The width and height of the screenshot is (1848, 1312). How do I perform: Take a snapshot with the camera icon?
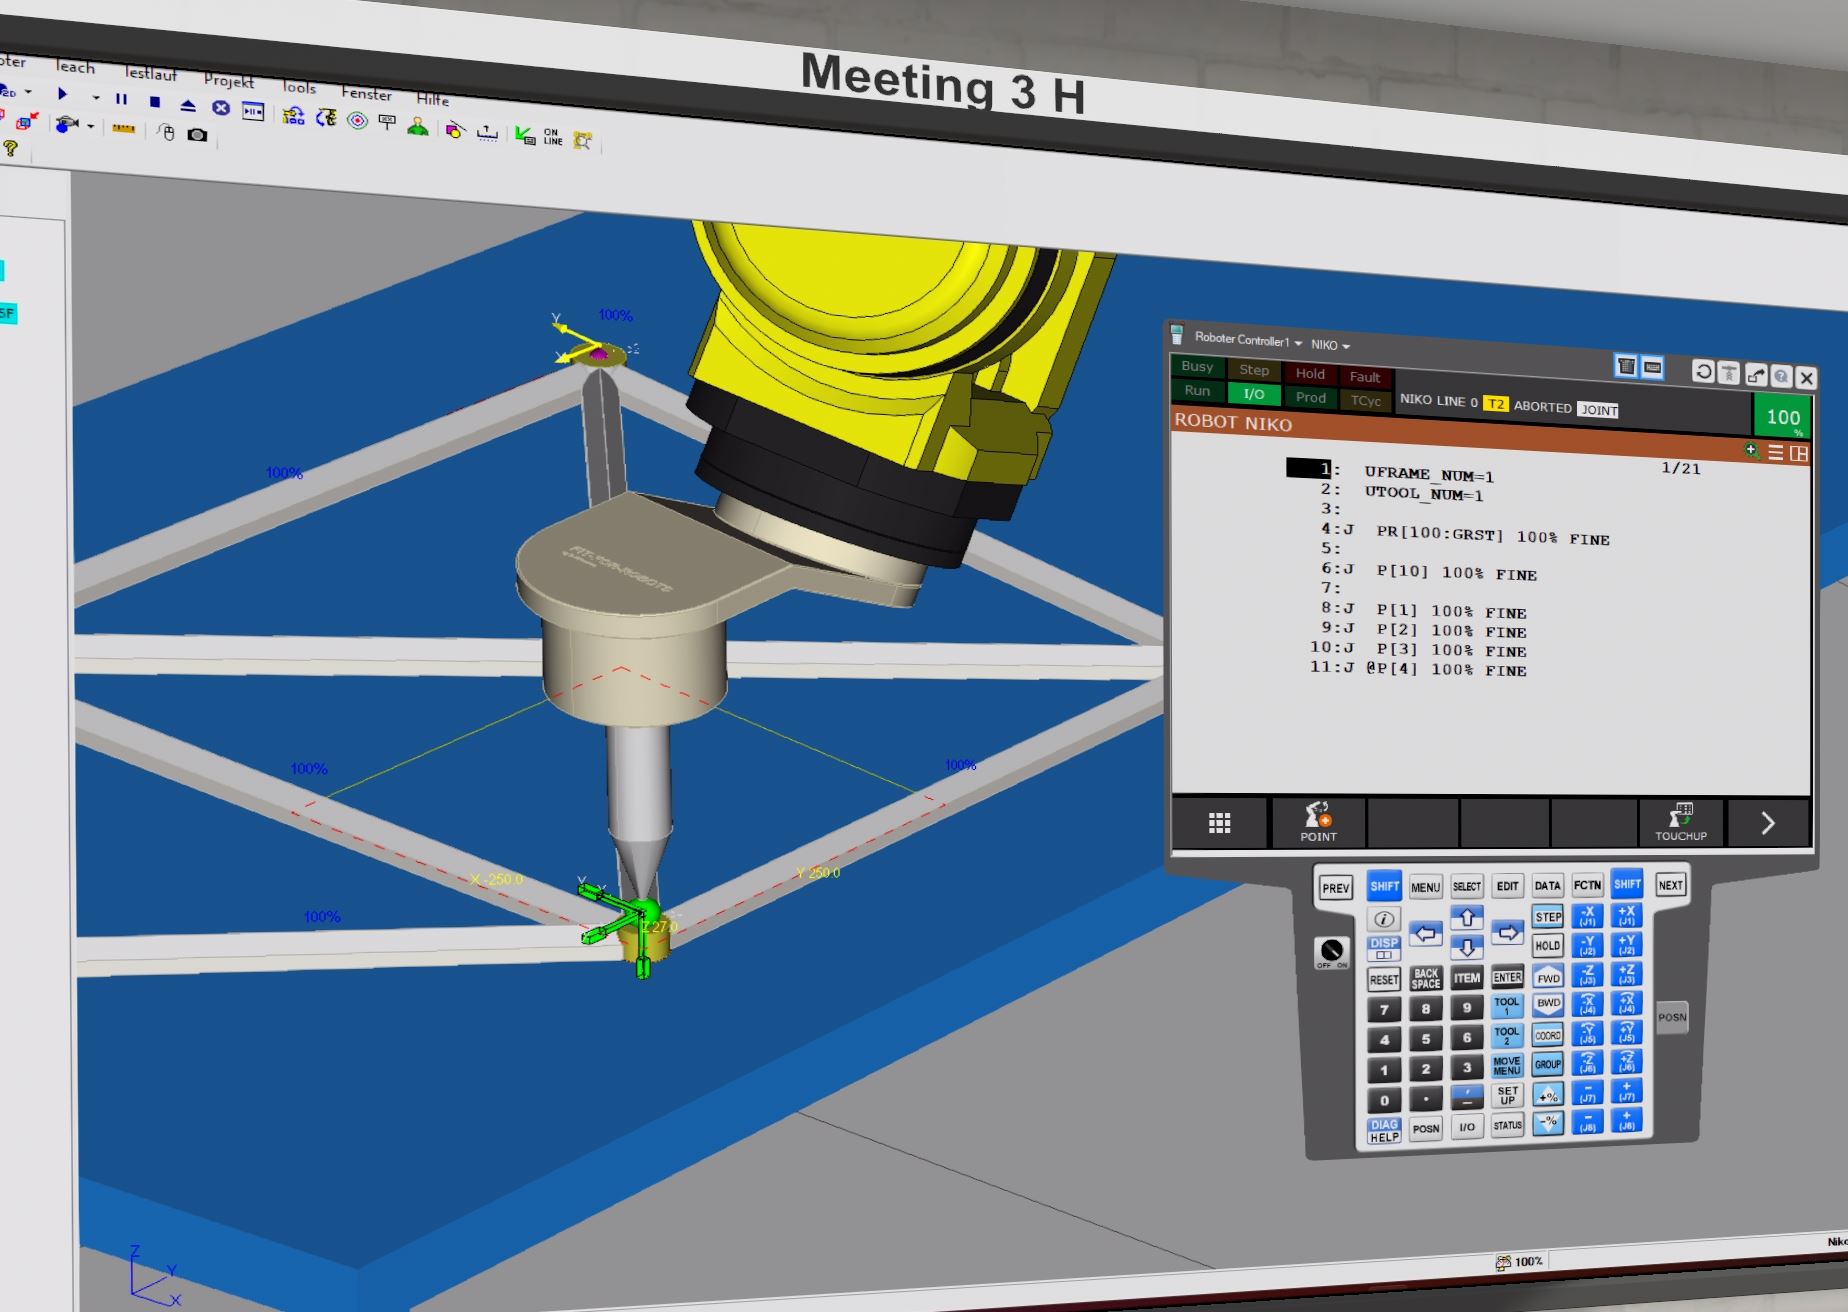198,135
